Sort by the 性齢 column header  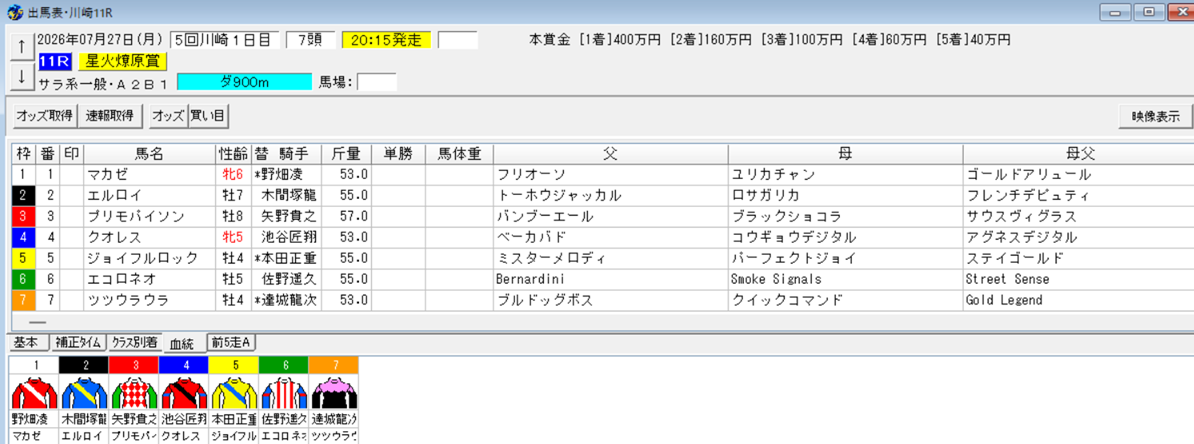[232, 154]
